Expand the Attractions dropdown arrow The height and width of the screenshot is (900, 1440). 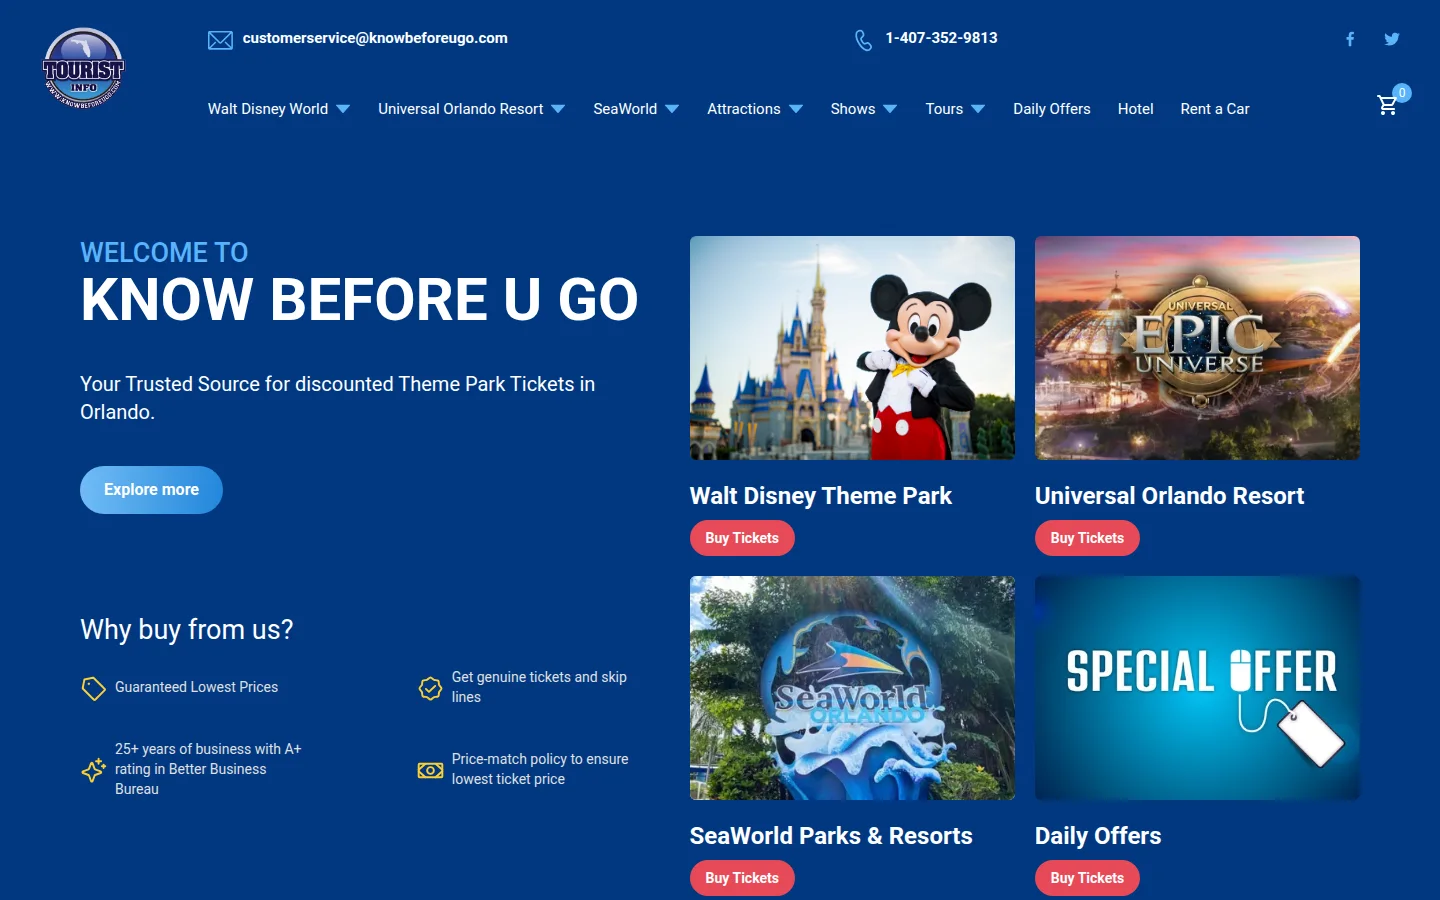coord(796,109)
